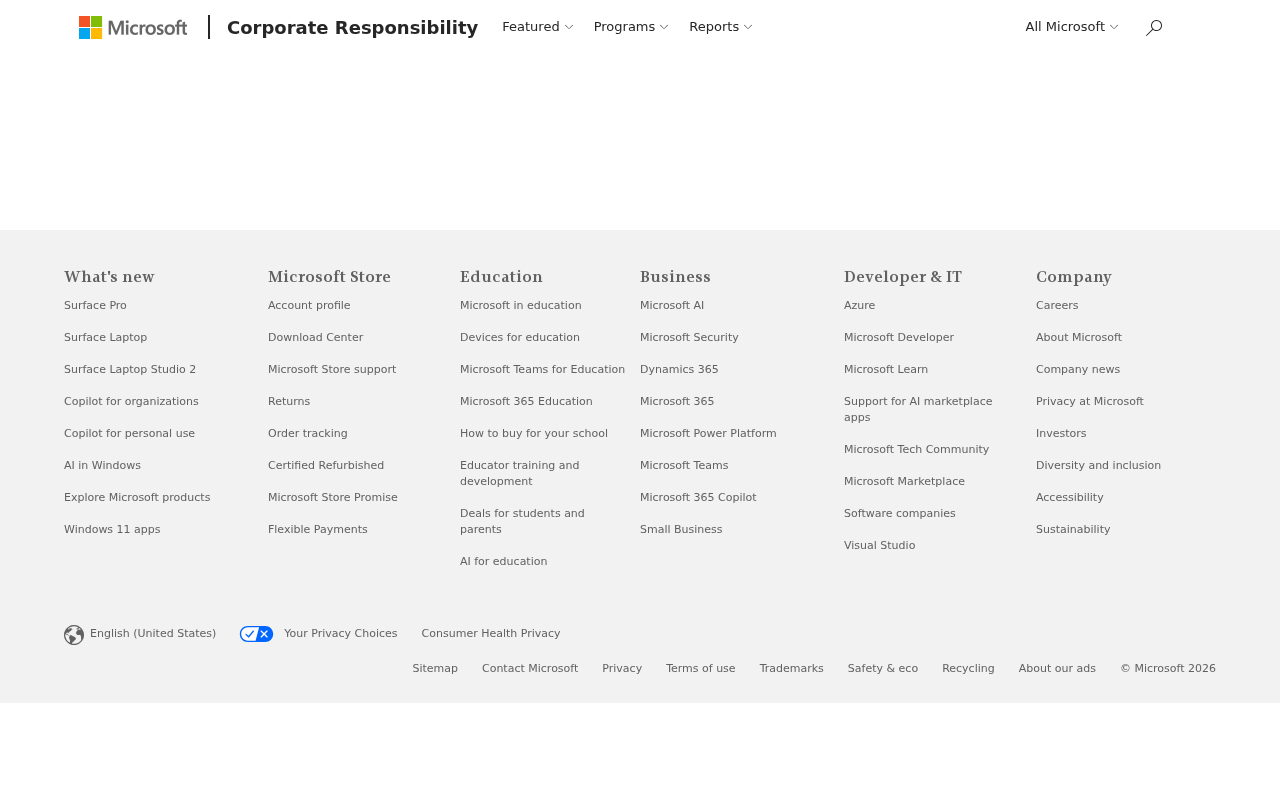Open Account profile link
The height and width of the screenshot is (800, 1280).
coord(309,306)
